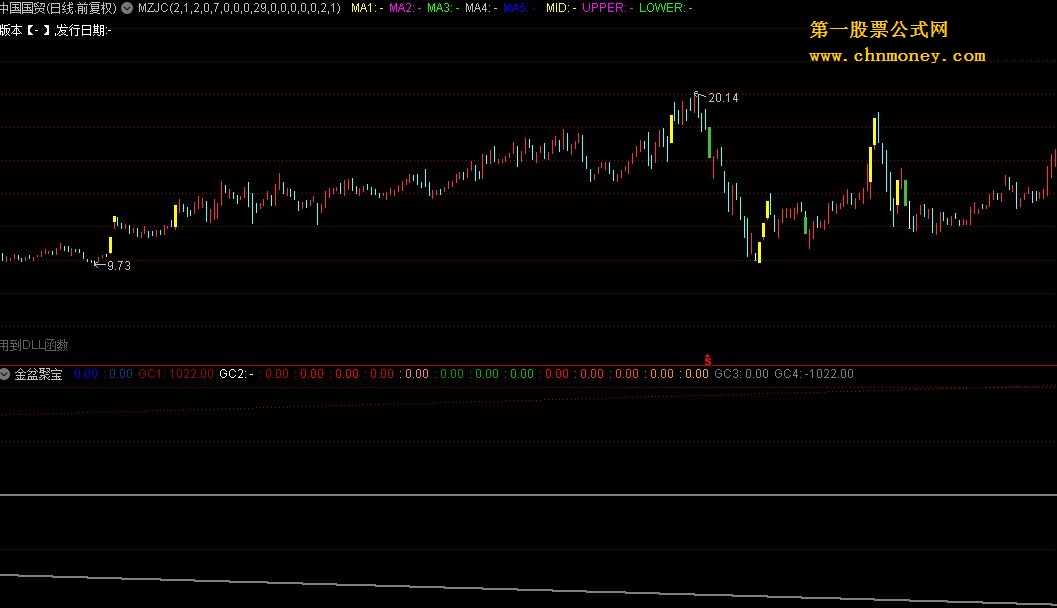
Task: Click the 9.73 low price label
Action: point(119,266)
